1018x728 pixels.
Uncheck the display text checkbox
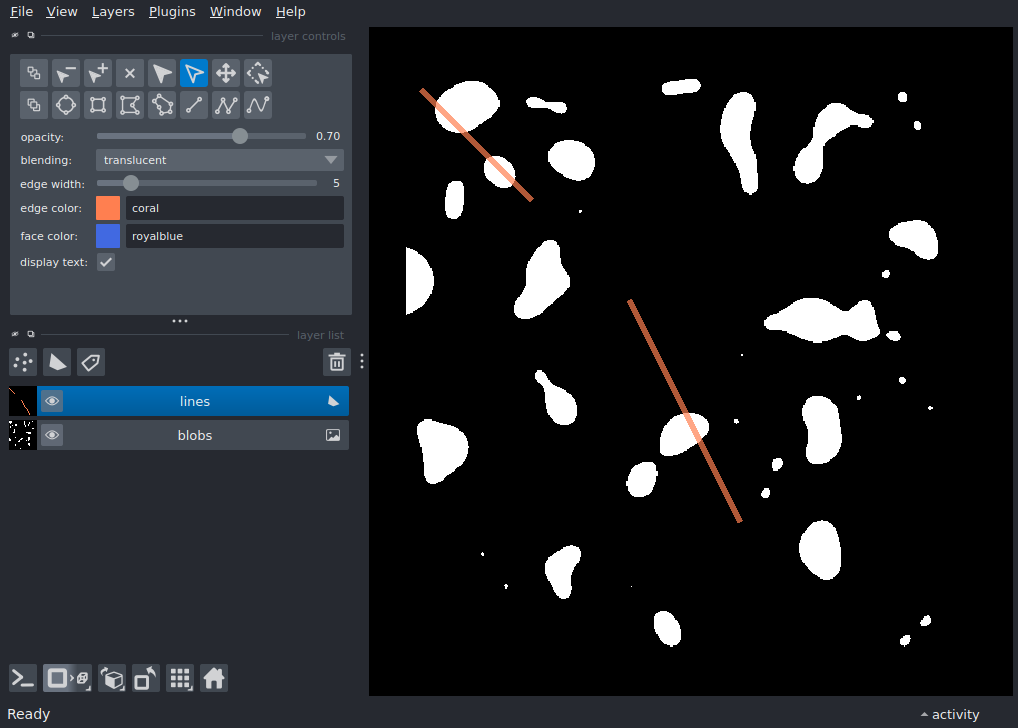pos(106,261)
